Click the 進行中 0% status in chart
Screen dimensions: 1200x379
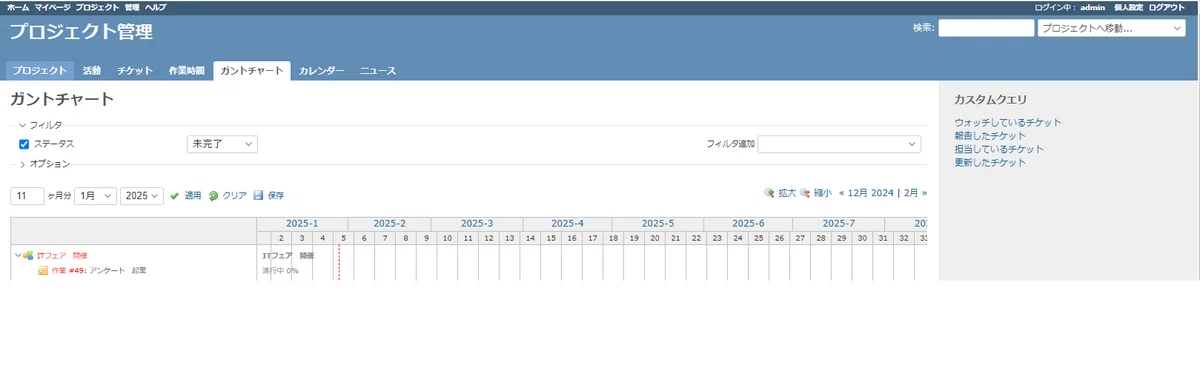[280, 270]
